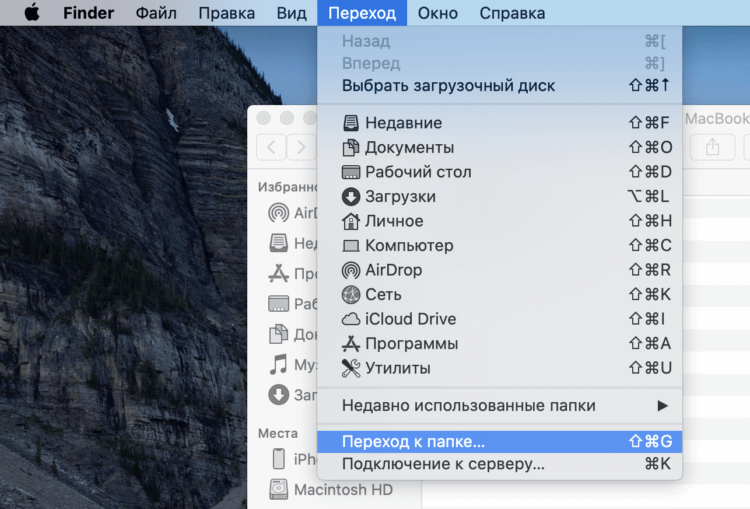The height and width of the screenshot is (509, 750).
Task: Select iPhone device in Finder sidebar
Action: (x=292, y=459)
